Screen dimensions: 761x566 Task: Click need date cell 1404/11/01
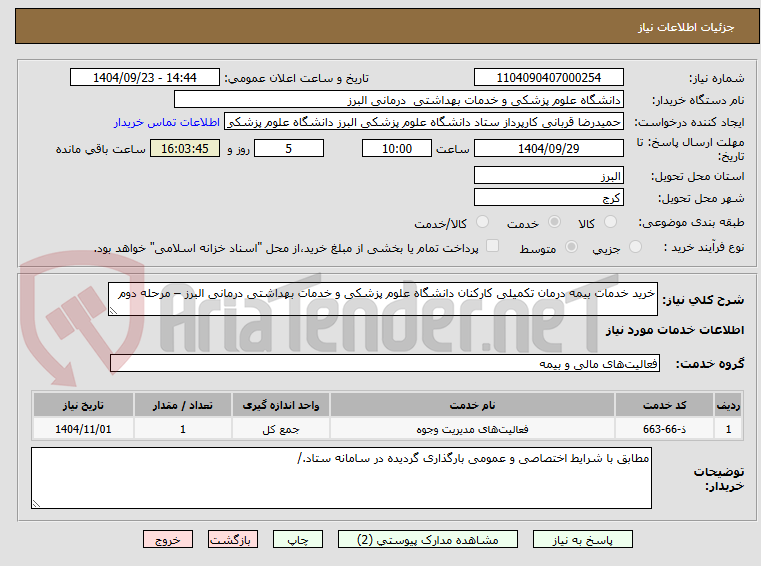(x=83, y=429)
